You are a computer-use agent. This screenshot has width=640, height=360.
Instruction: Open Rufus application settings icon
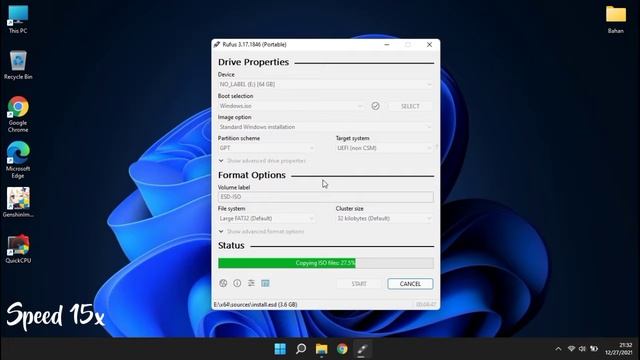tap(251, 283)
